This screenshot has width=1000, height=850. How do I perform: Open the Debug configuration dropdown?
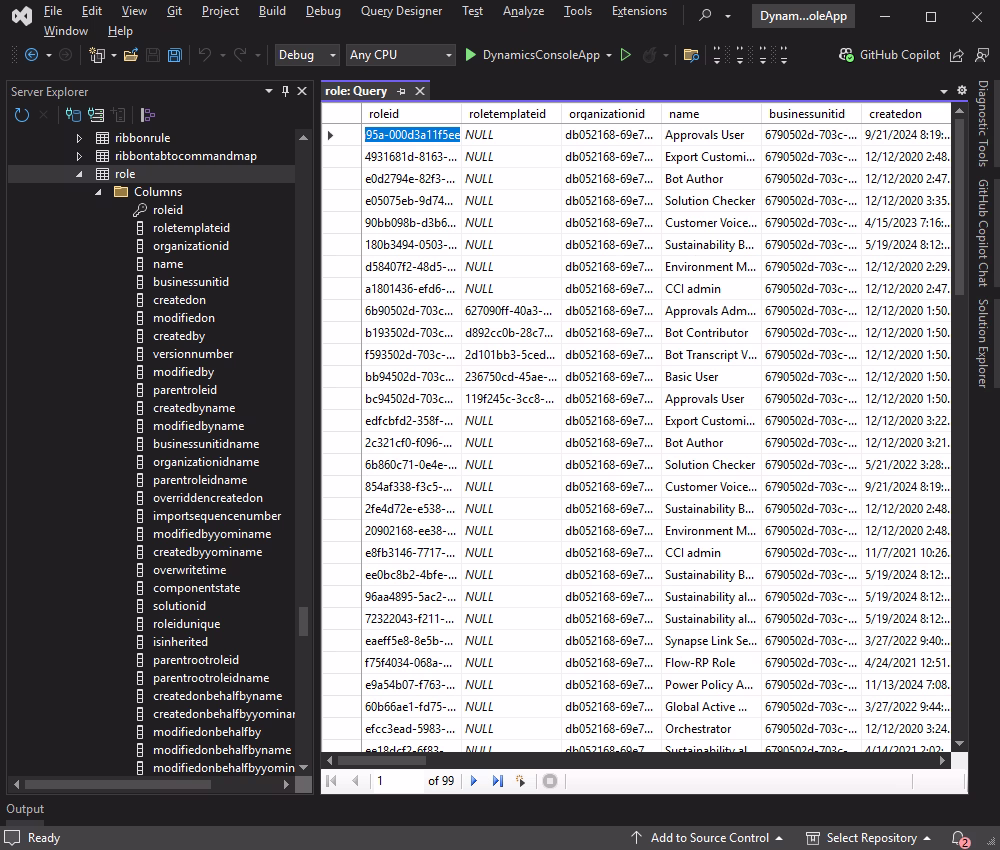point(307,55)
